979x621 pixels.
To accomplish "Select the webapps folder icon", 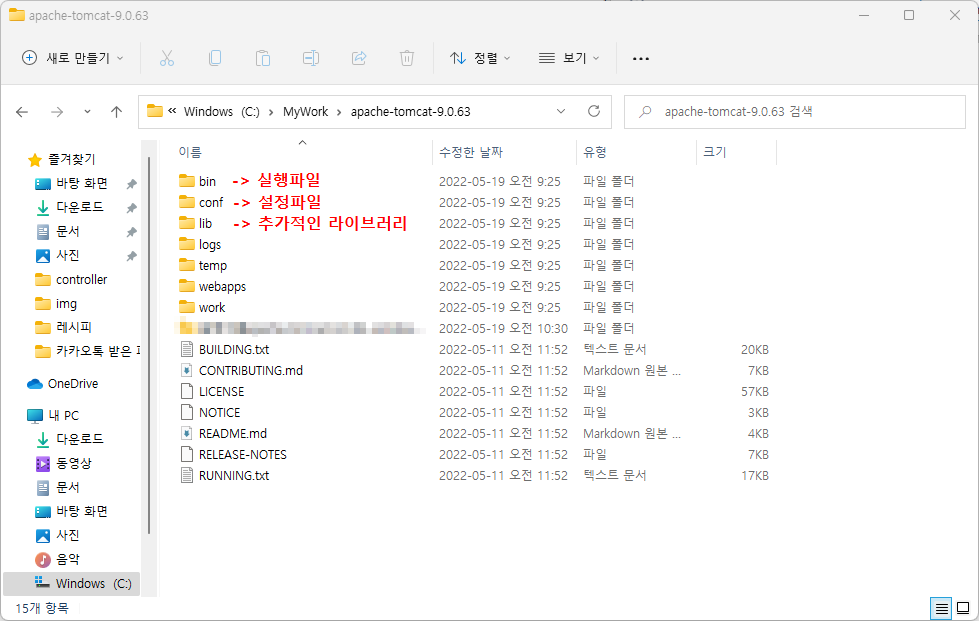I will coord(187,286).
